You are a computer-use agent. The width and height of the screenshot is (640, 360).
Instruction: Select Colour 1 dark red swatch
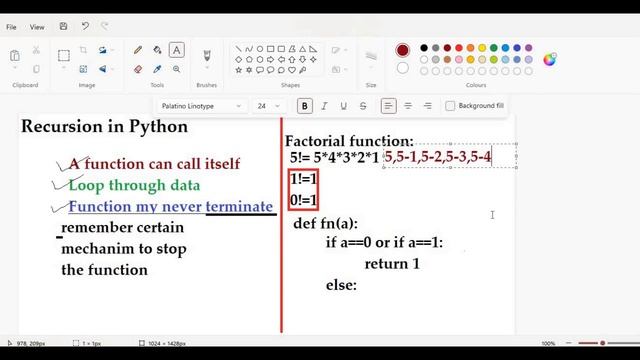pos(402,50)
